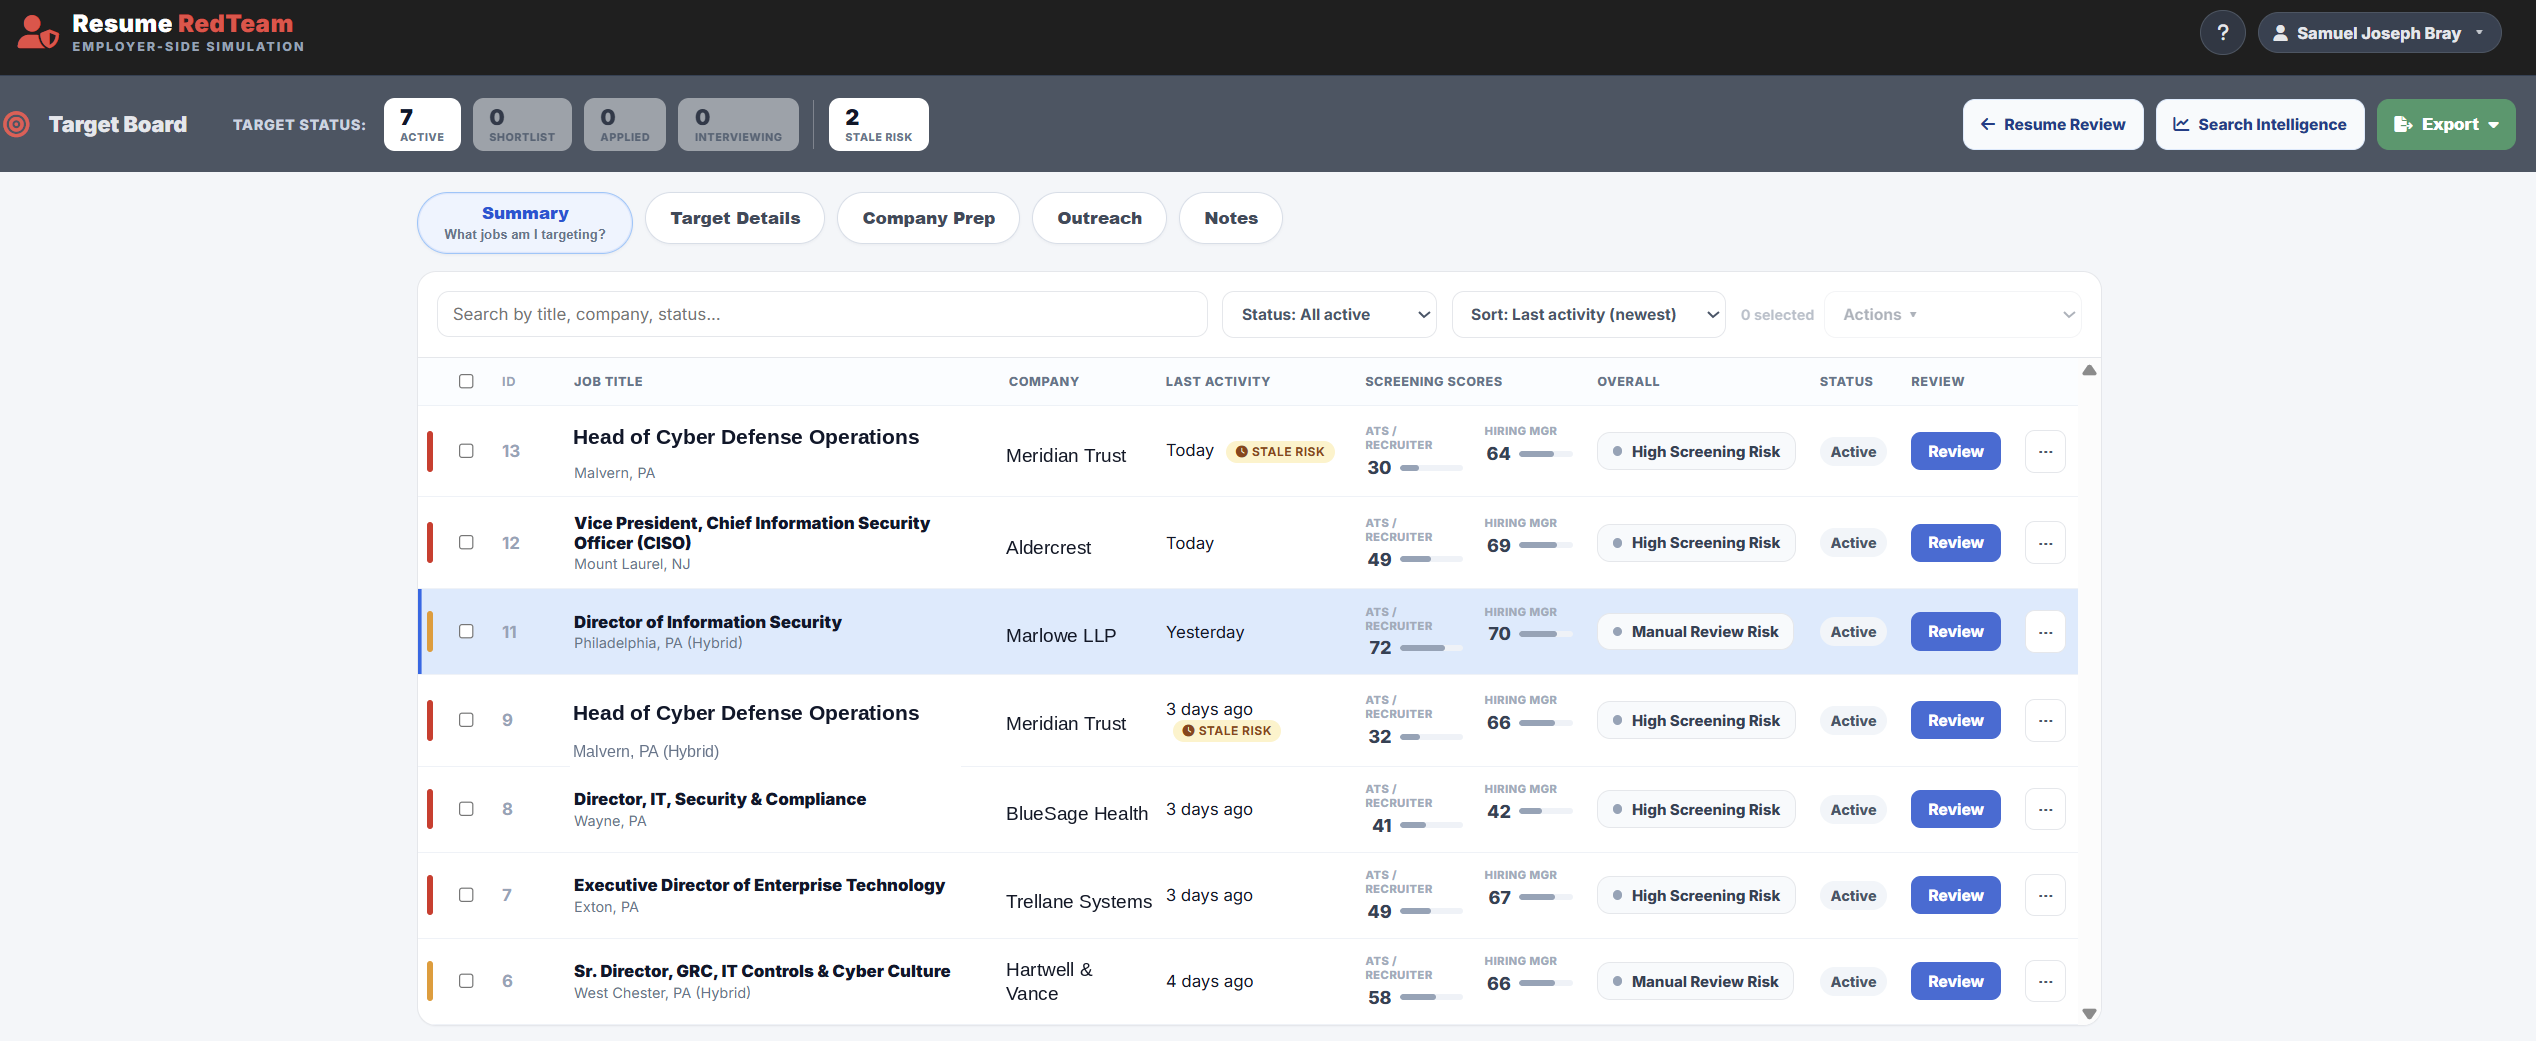Check the box for job ID 13
Viewport: 2536px width, 1041px height.
coord(466,451)
